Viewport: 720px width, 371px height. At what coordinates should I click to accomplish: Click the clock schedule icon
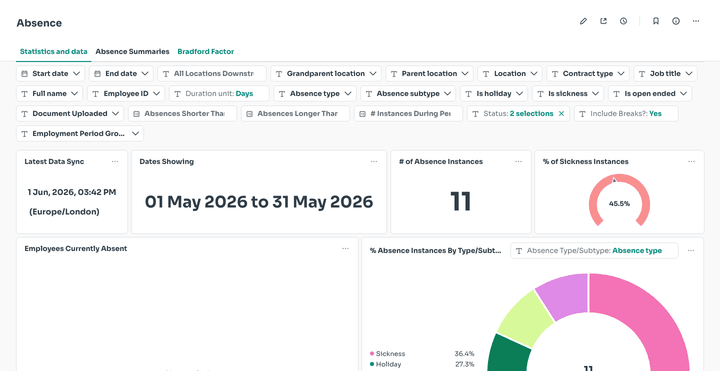pos(623,21)
